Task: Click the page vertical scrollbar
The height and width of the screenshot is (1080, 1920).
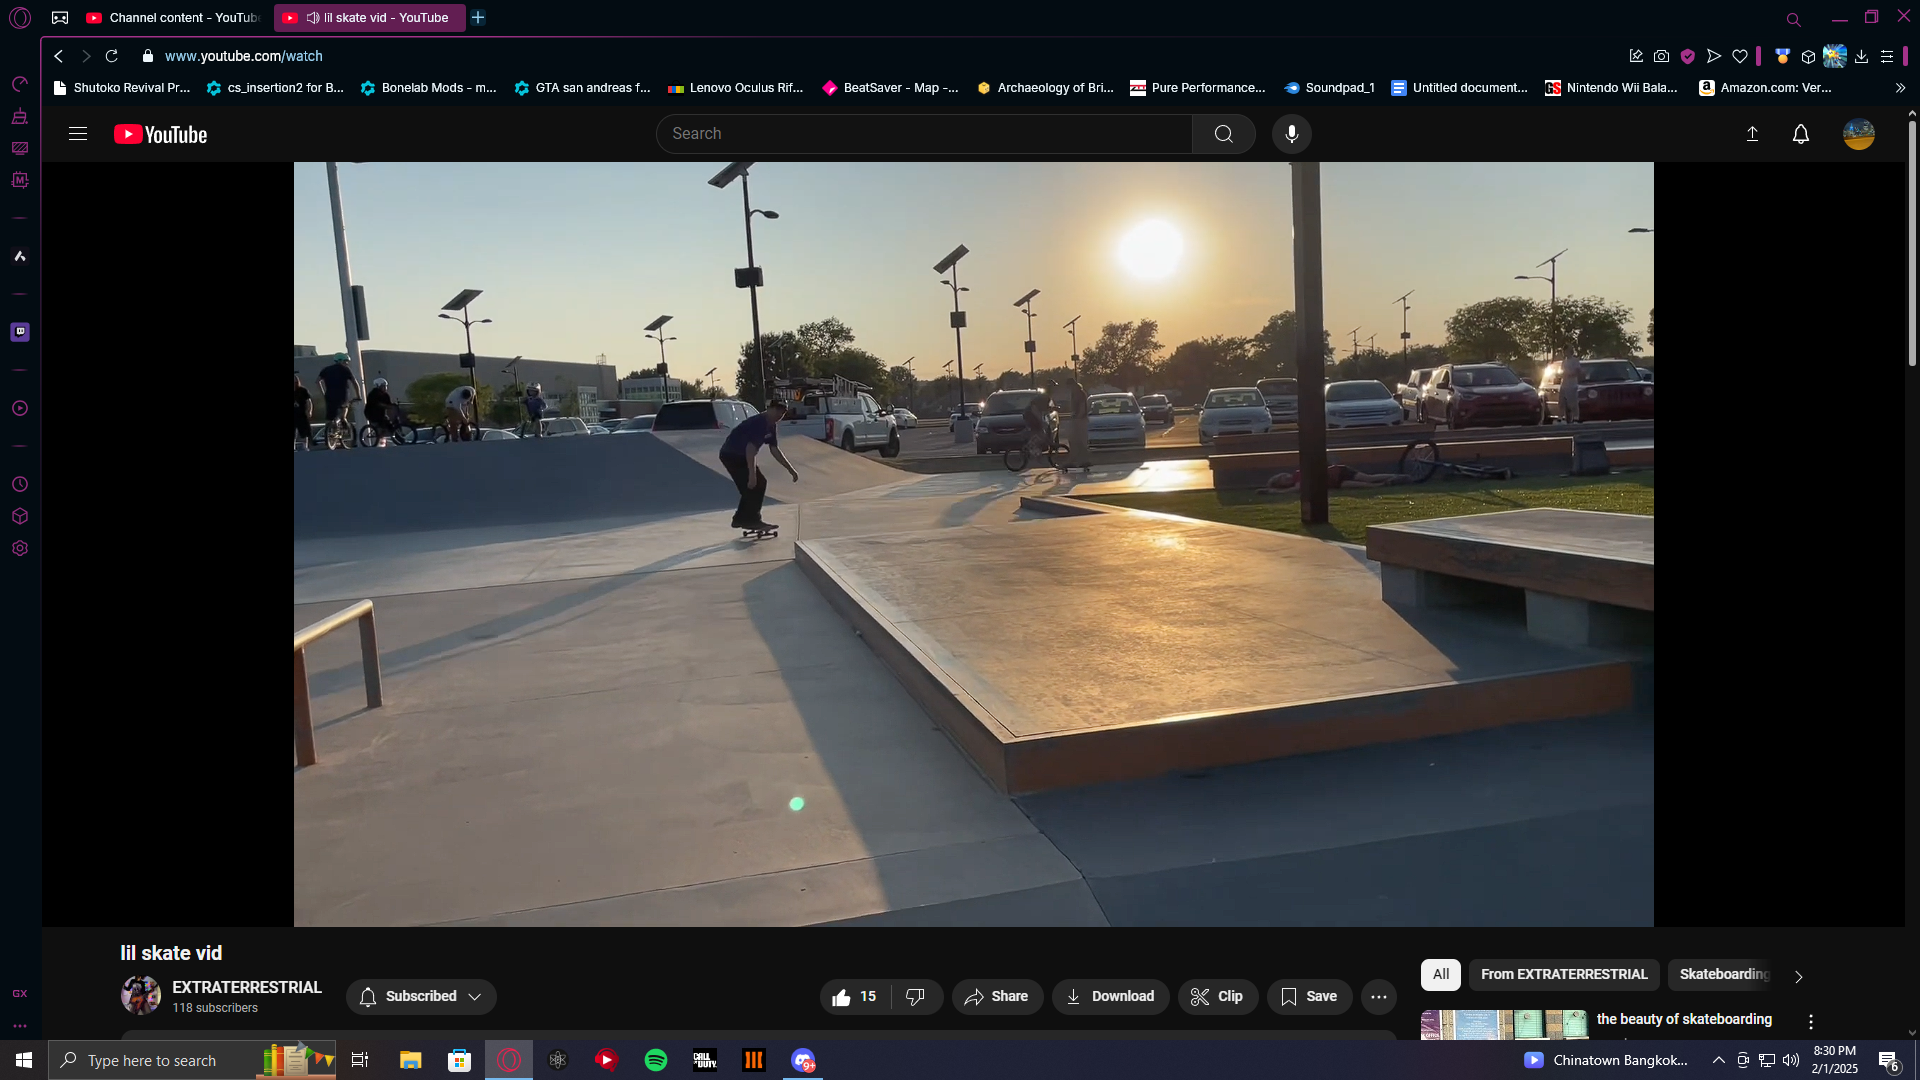Action: [1911, 245]
